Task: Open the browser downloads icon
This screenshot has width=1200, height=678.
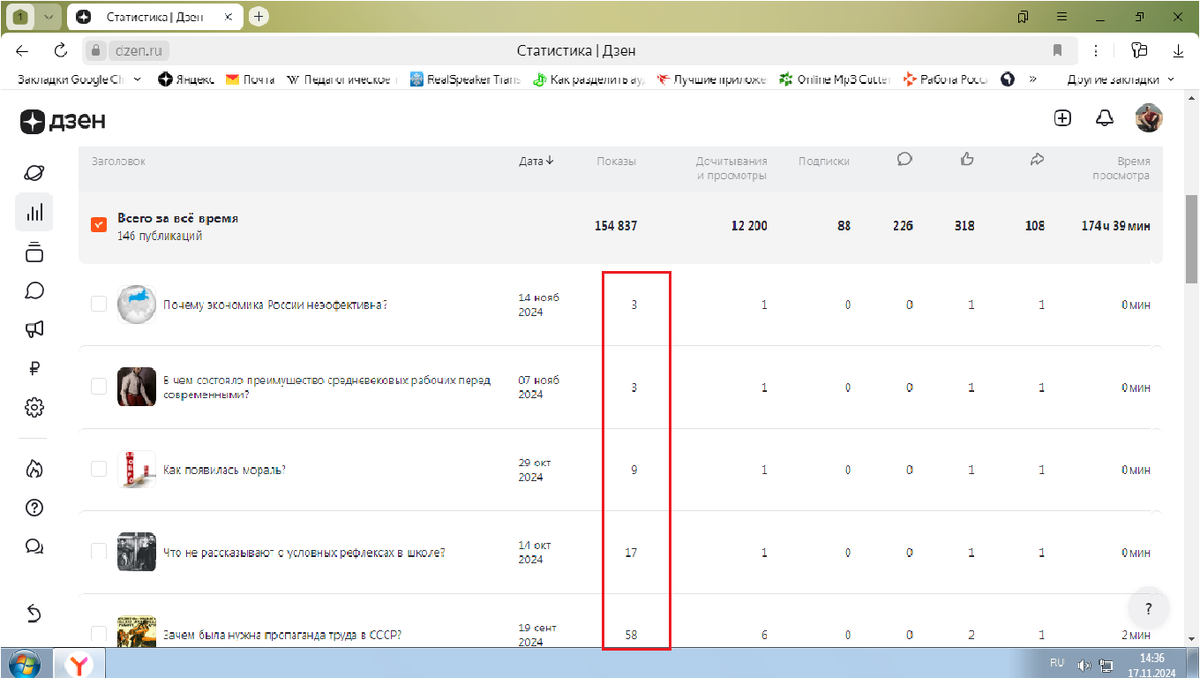Action: tap(1178, 50)
